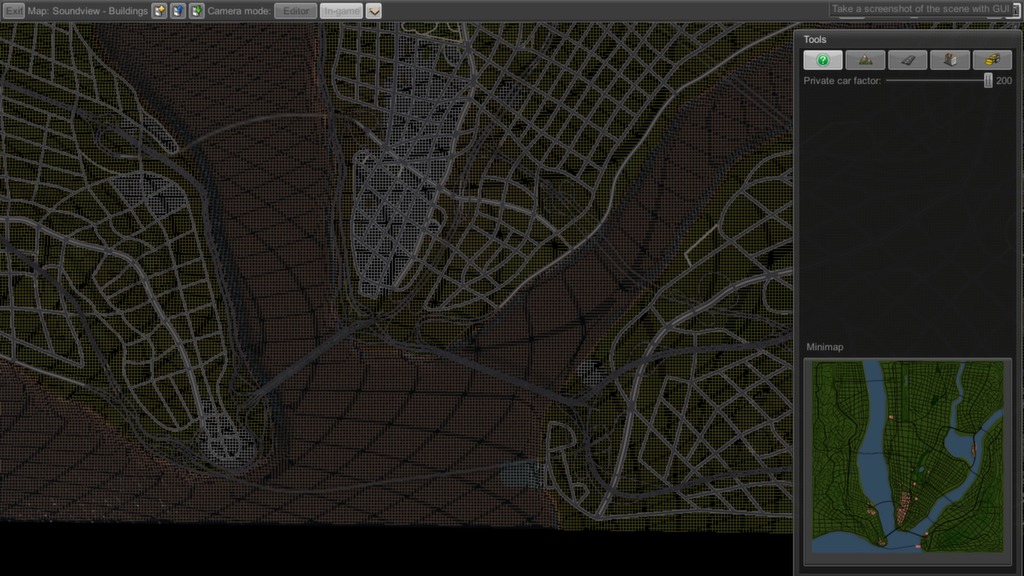Click the load map icon with blue arrow
Image resolution: width=1024 pixels, height=576 pixels.
click(x=178, y=11)
